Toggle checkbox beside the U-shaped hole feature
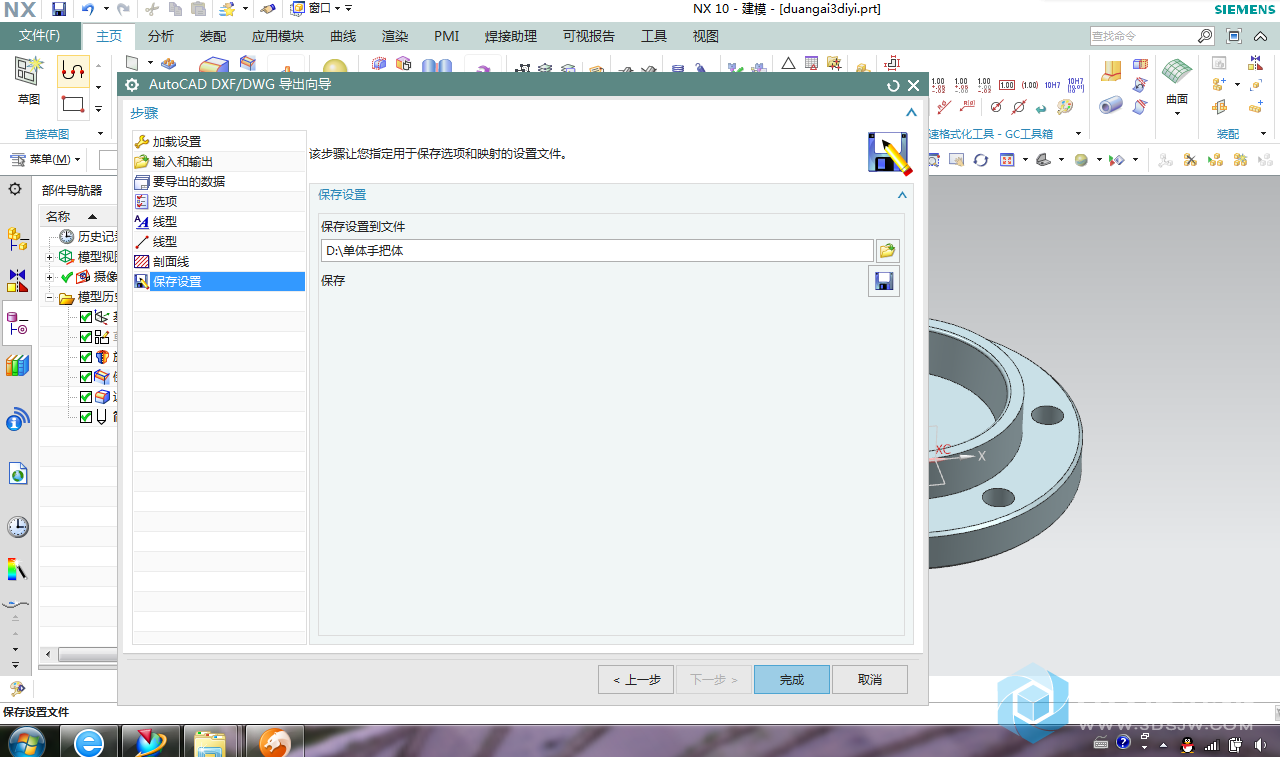The width and height of the screenshot is (1280, 757). [x=86, y=417]
